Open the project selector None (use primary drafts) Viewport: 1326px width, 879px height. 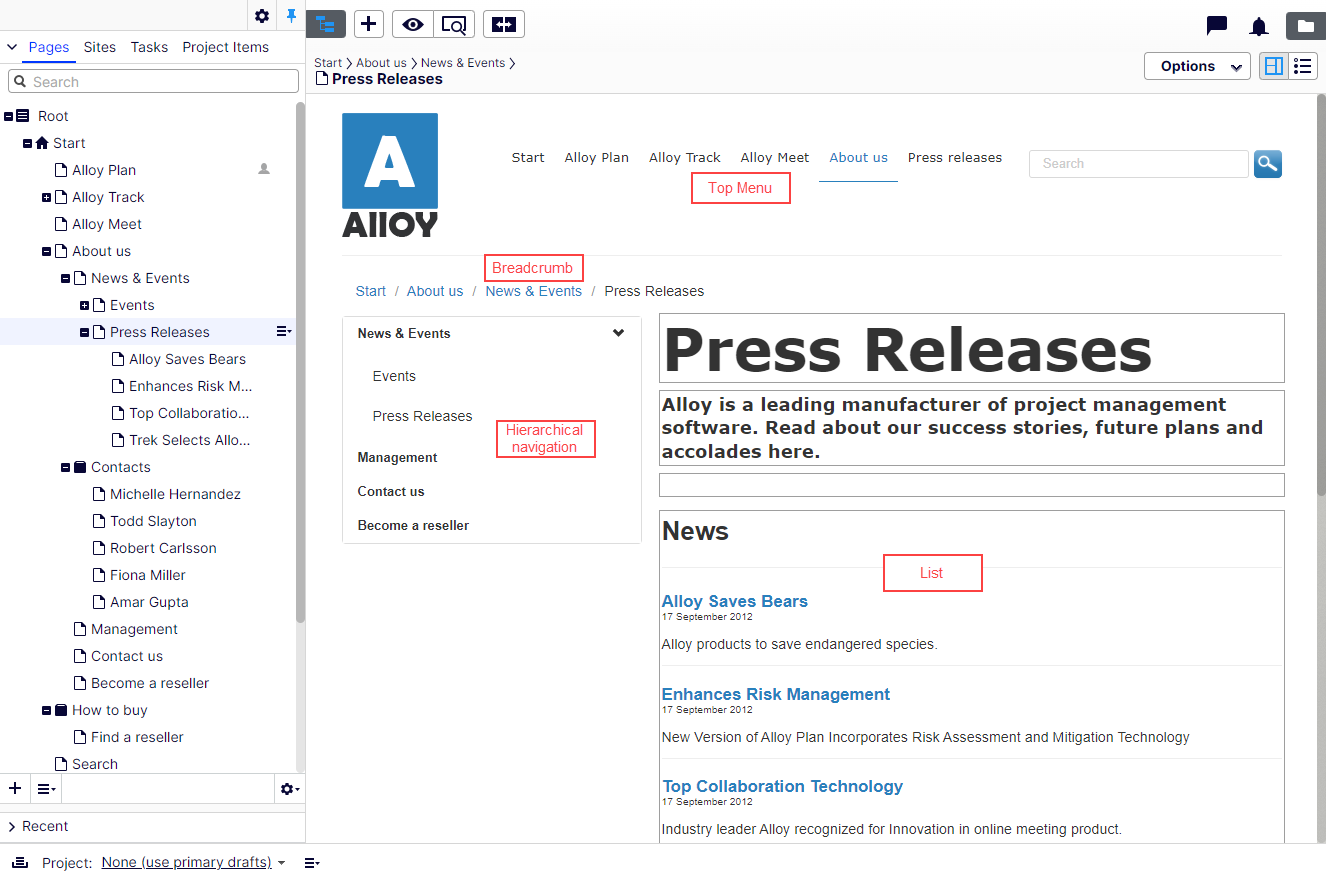(x=193, y=862)
